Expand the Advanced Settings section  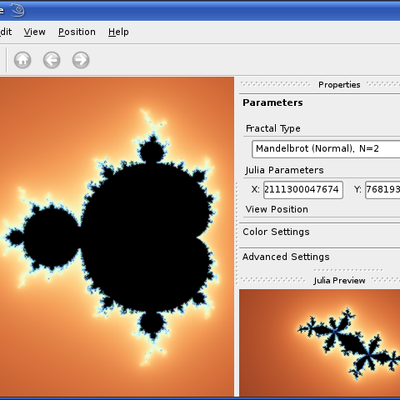pos(286,257)
